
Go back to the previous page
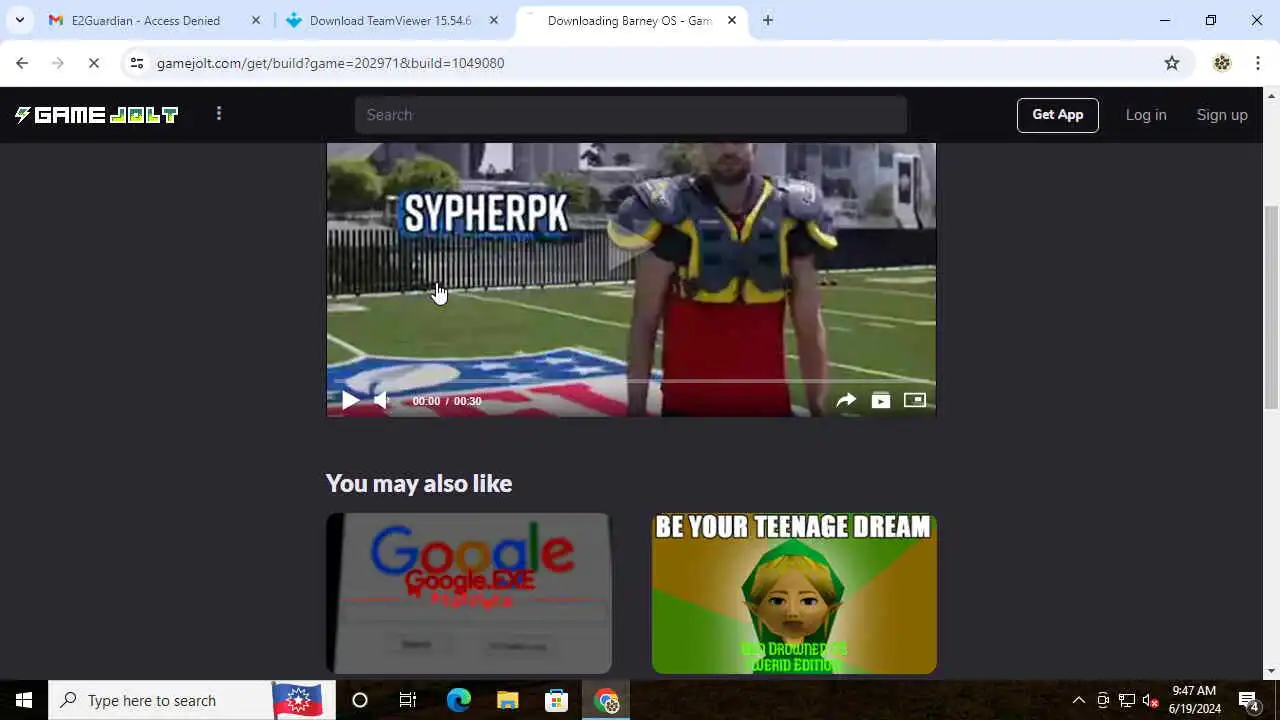click(22, 63)
